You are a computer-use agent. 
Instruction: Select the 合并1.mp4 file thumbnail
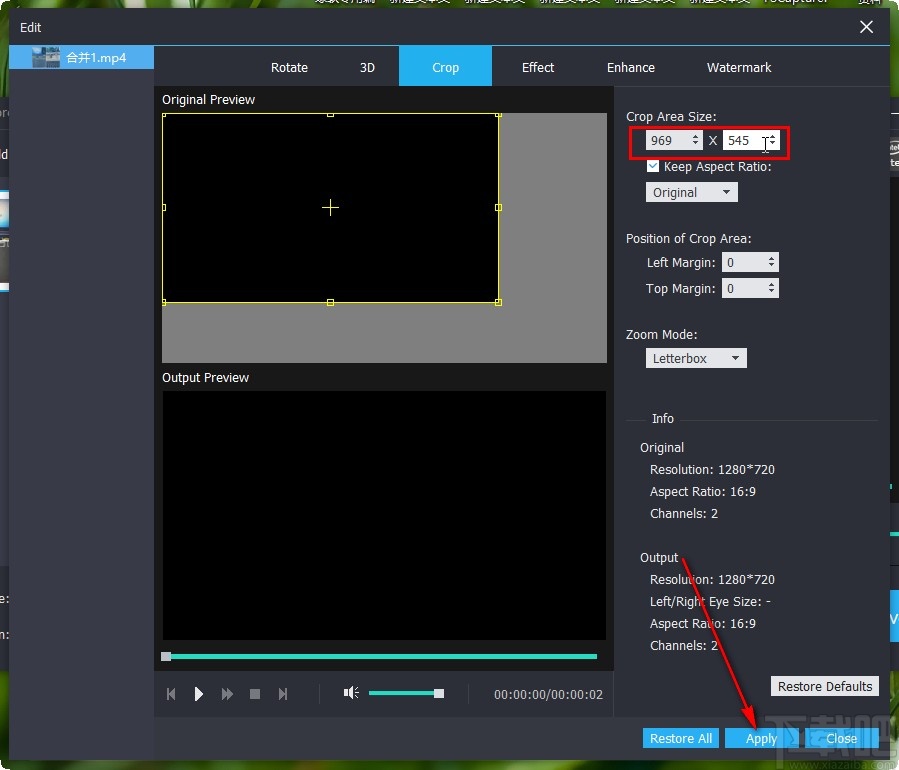click(46, 58)
